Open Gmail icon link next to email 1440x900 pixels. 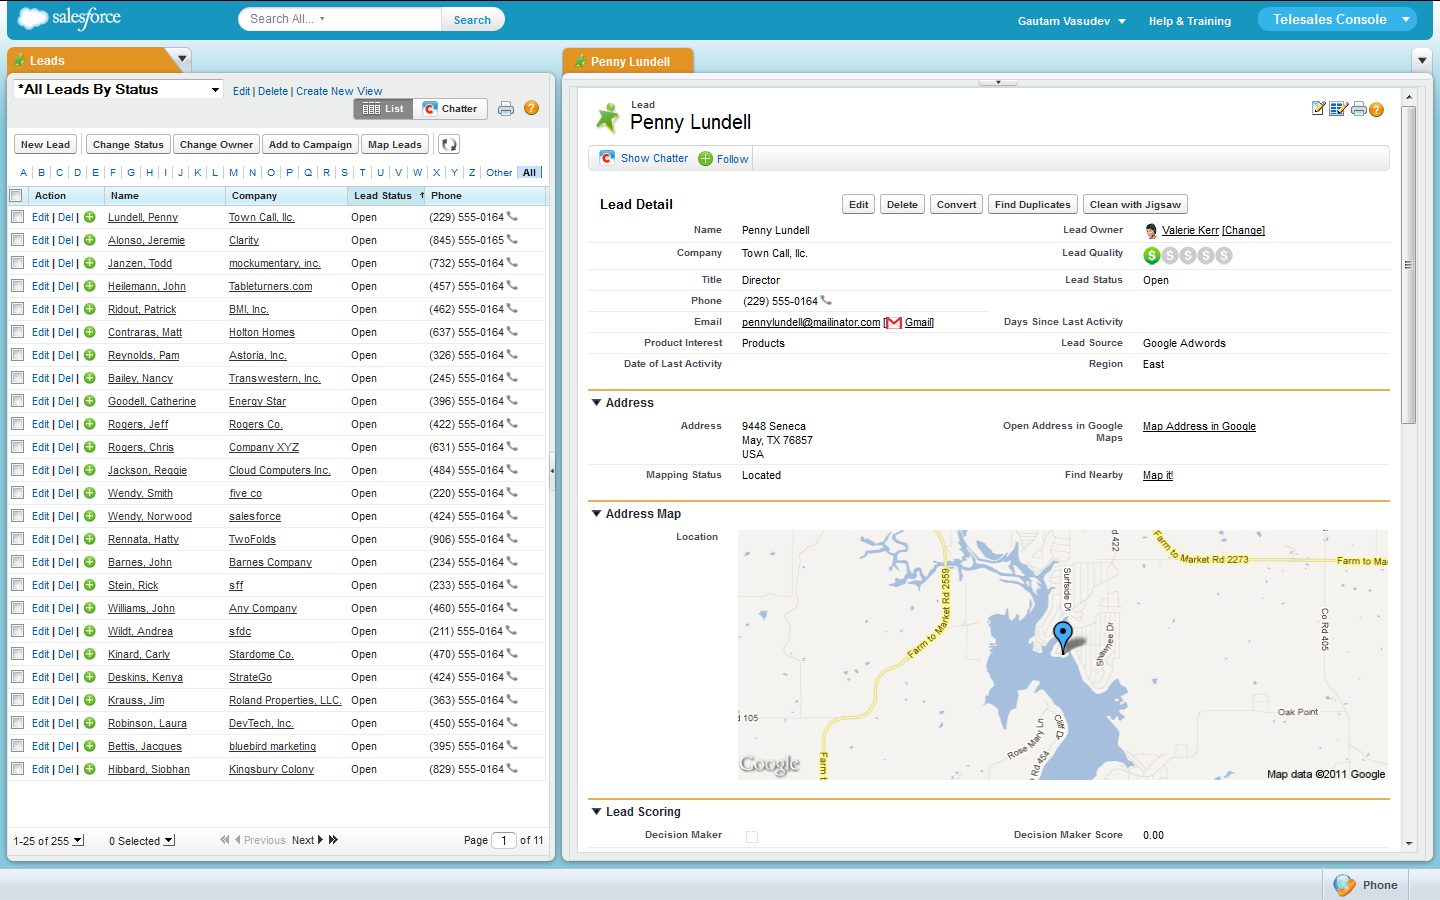[x=894, y=323]
